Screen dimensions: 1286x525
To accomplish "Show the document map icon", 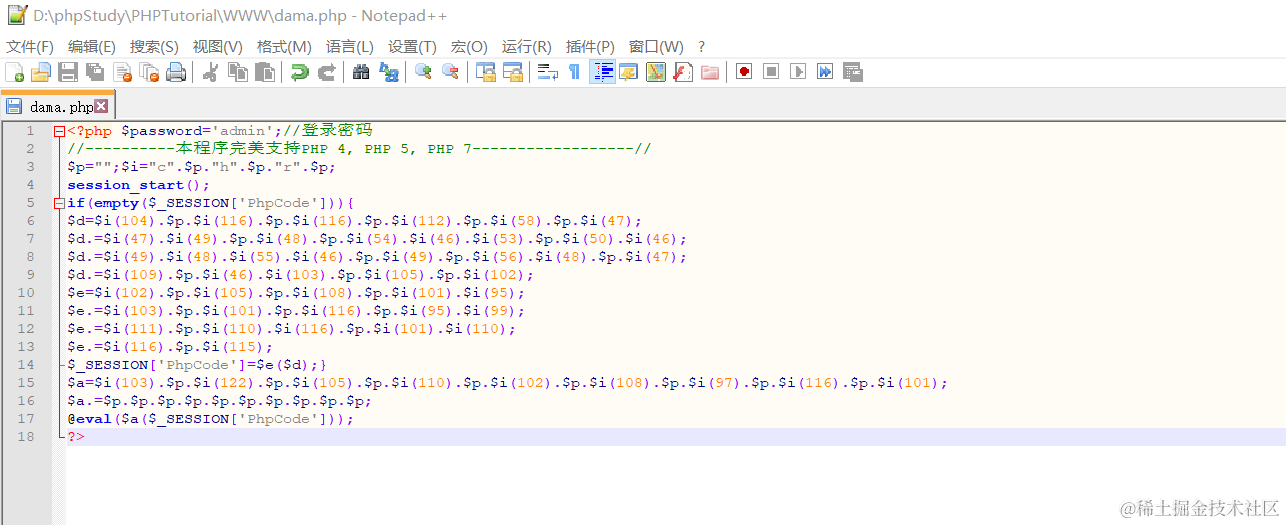I will point(656,72).
